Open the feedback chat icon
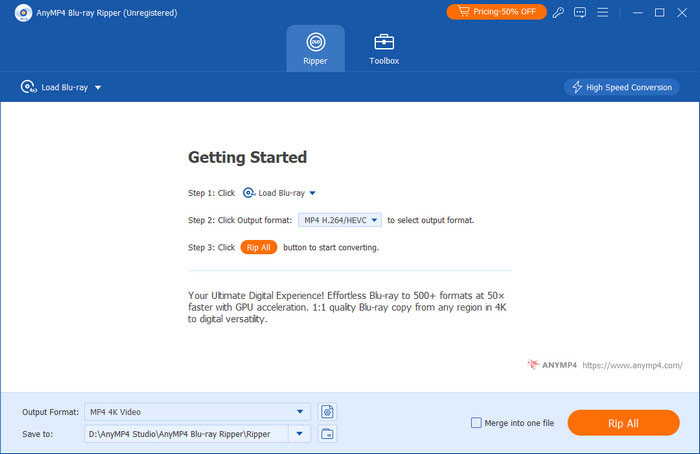This screenshot has height=454, width=700. 580,12
